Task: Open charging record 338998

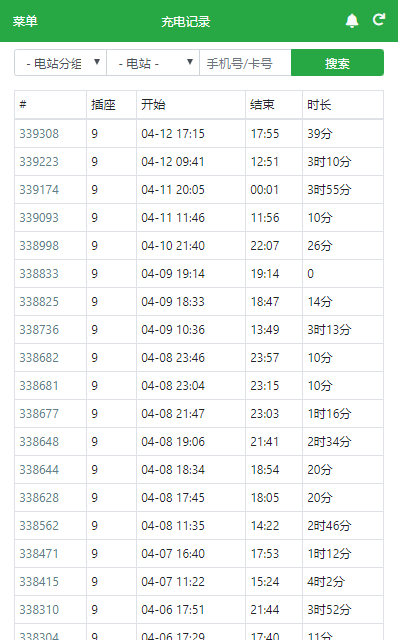Action: pos(39,246)
